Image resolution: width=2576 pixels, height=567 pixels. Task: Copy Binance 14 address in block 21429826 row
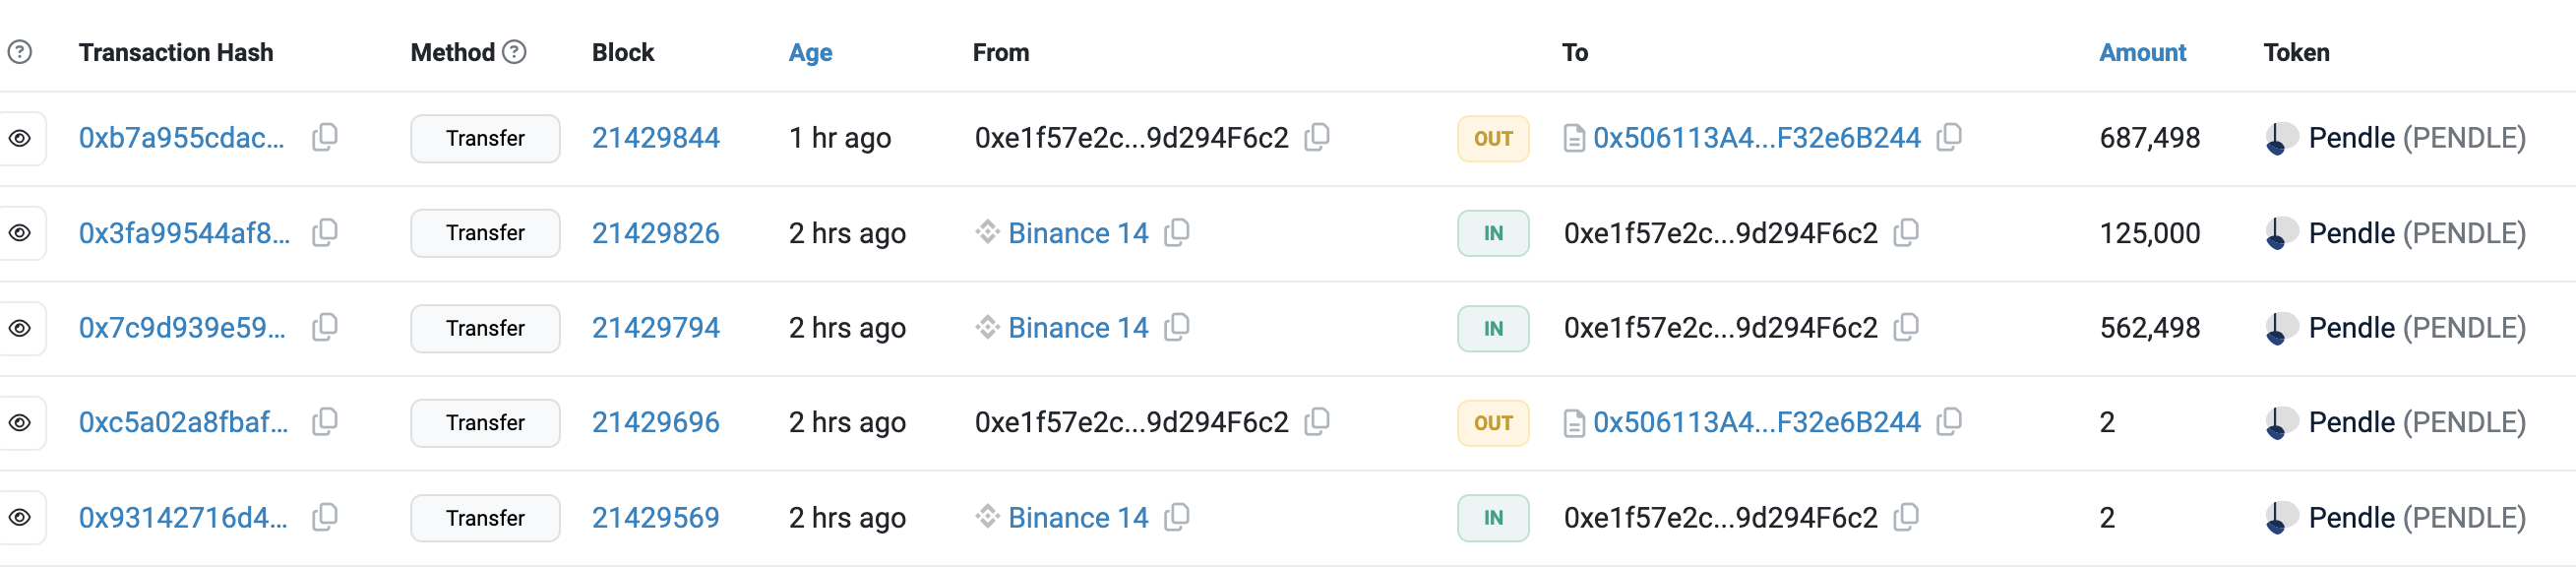click(1177, 232)
